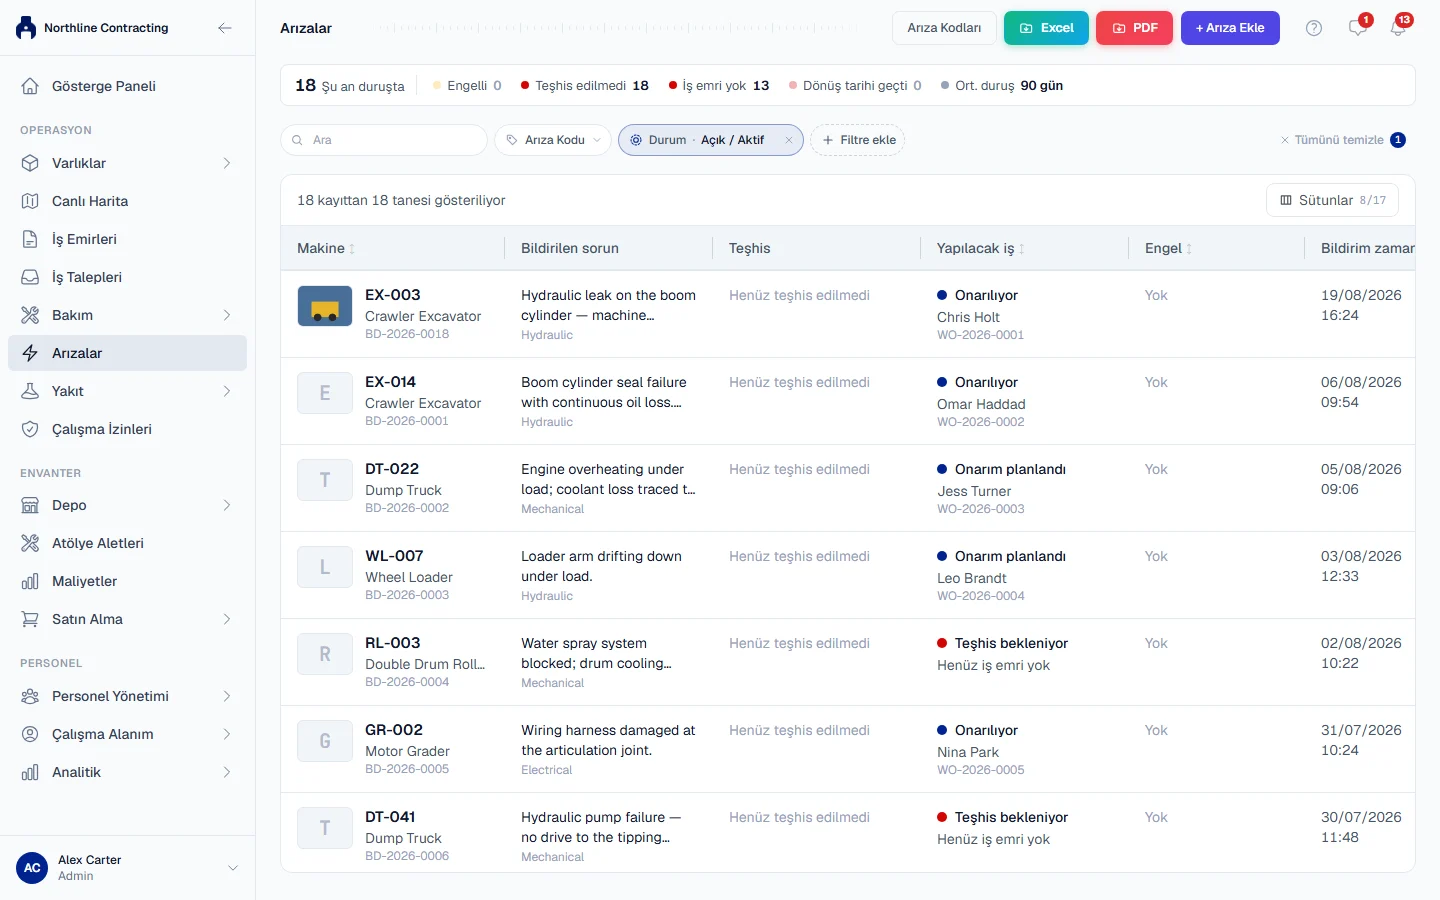
Task: Filter by Dönüş tarihi geçti 0
Action: click(855, 86)
